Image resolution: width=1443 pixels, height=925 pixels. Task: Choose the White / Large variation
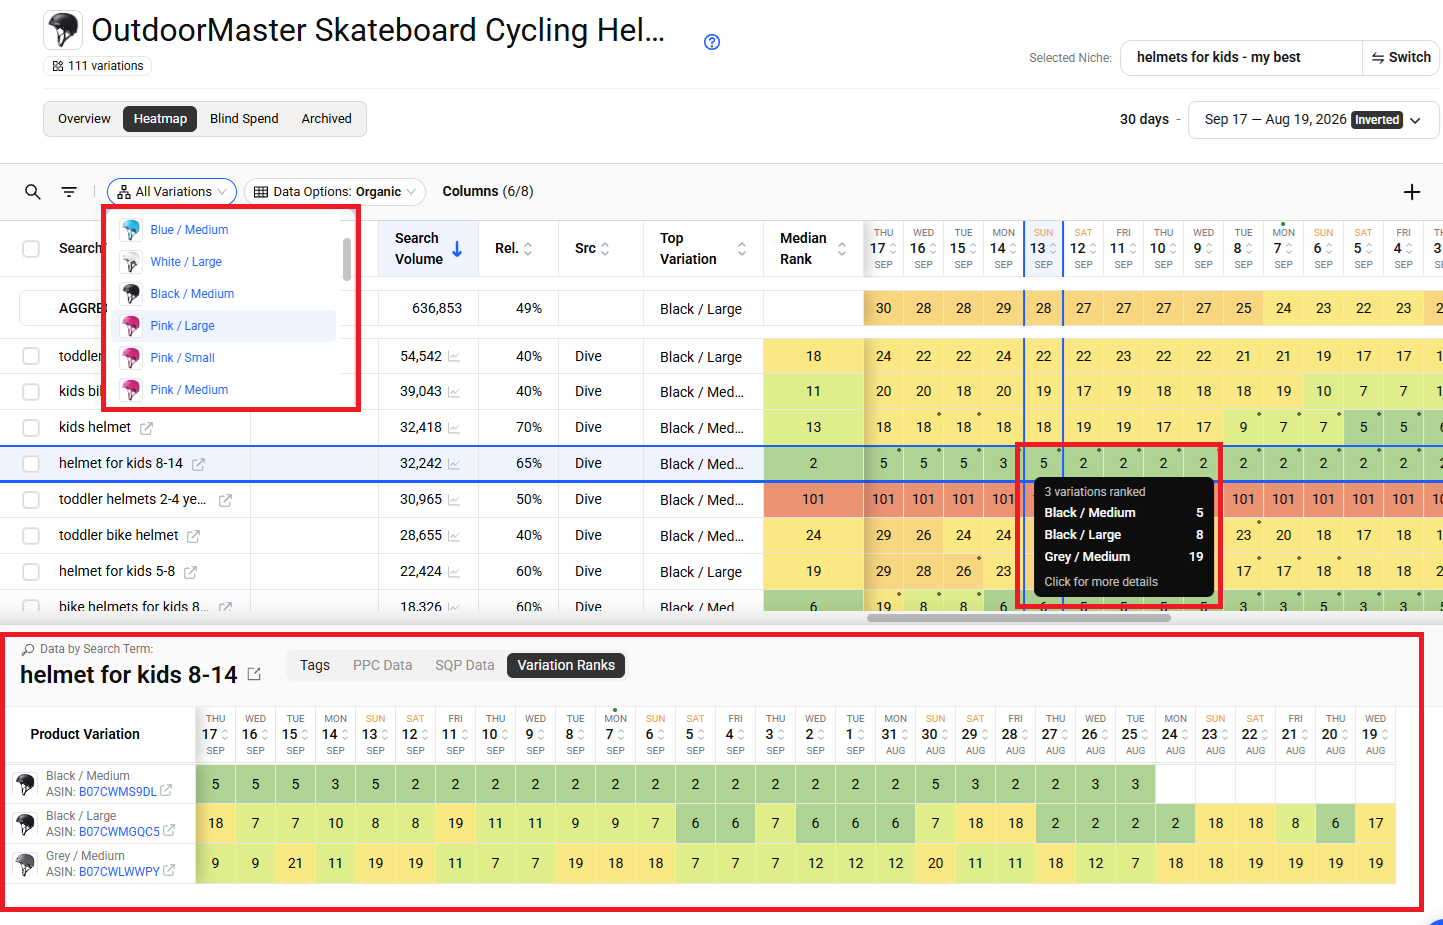point(228,262)
